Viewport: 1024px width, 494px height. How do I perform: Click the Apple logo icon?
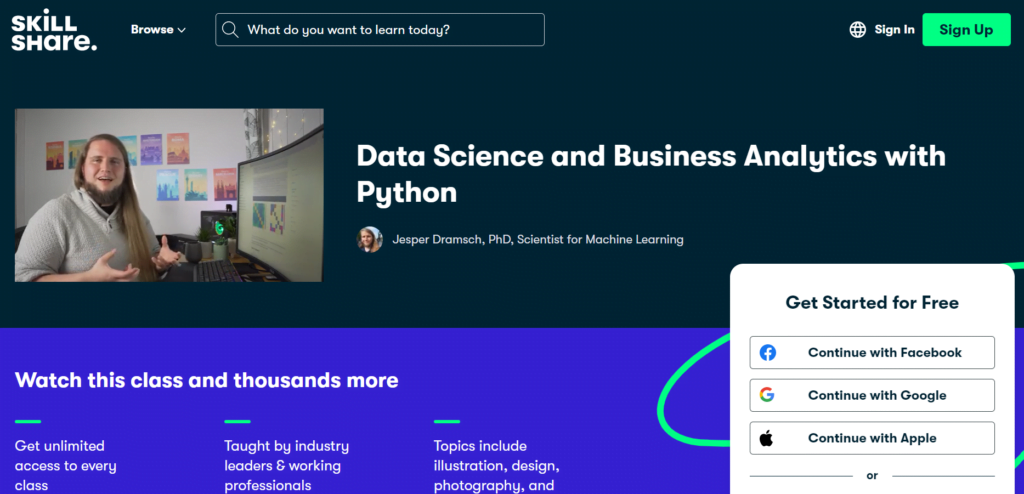767,438
